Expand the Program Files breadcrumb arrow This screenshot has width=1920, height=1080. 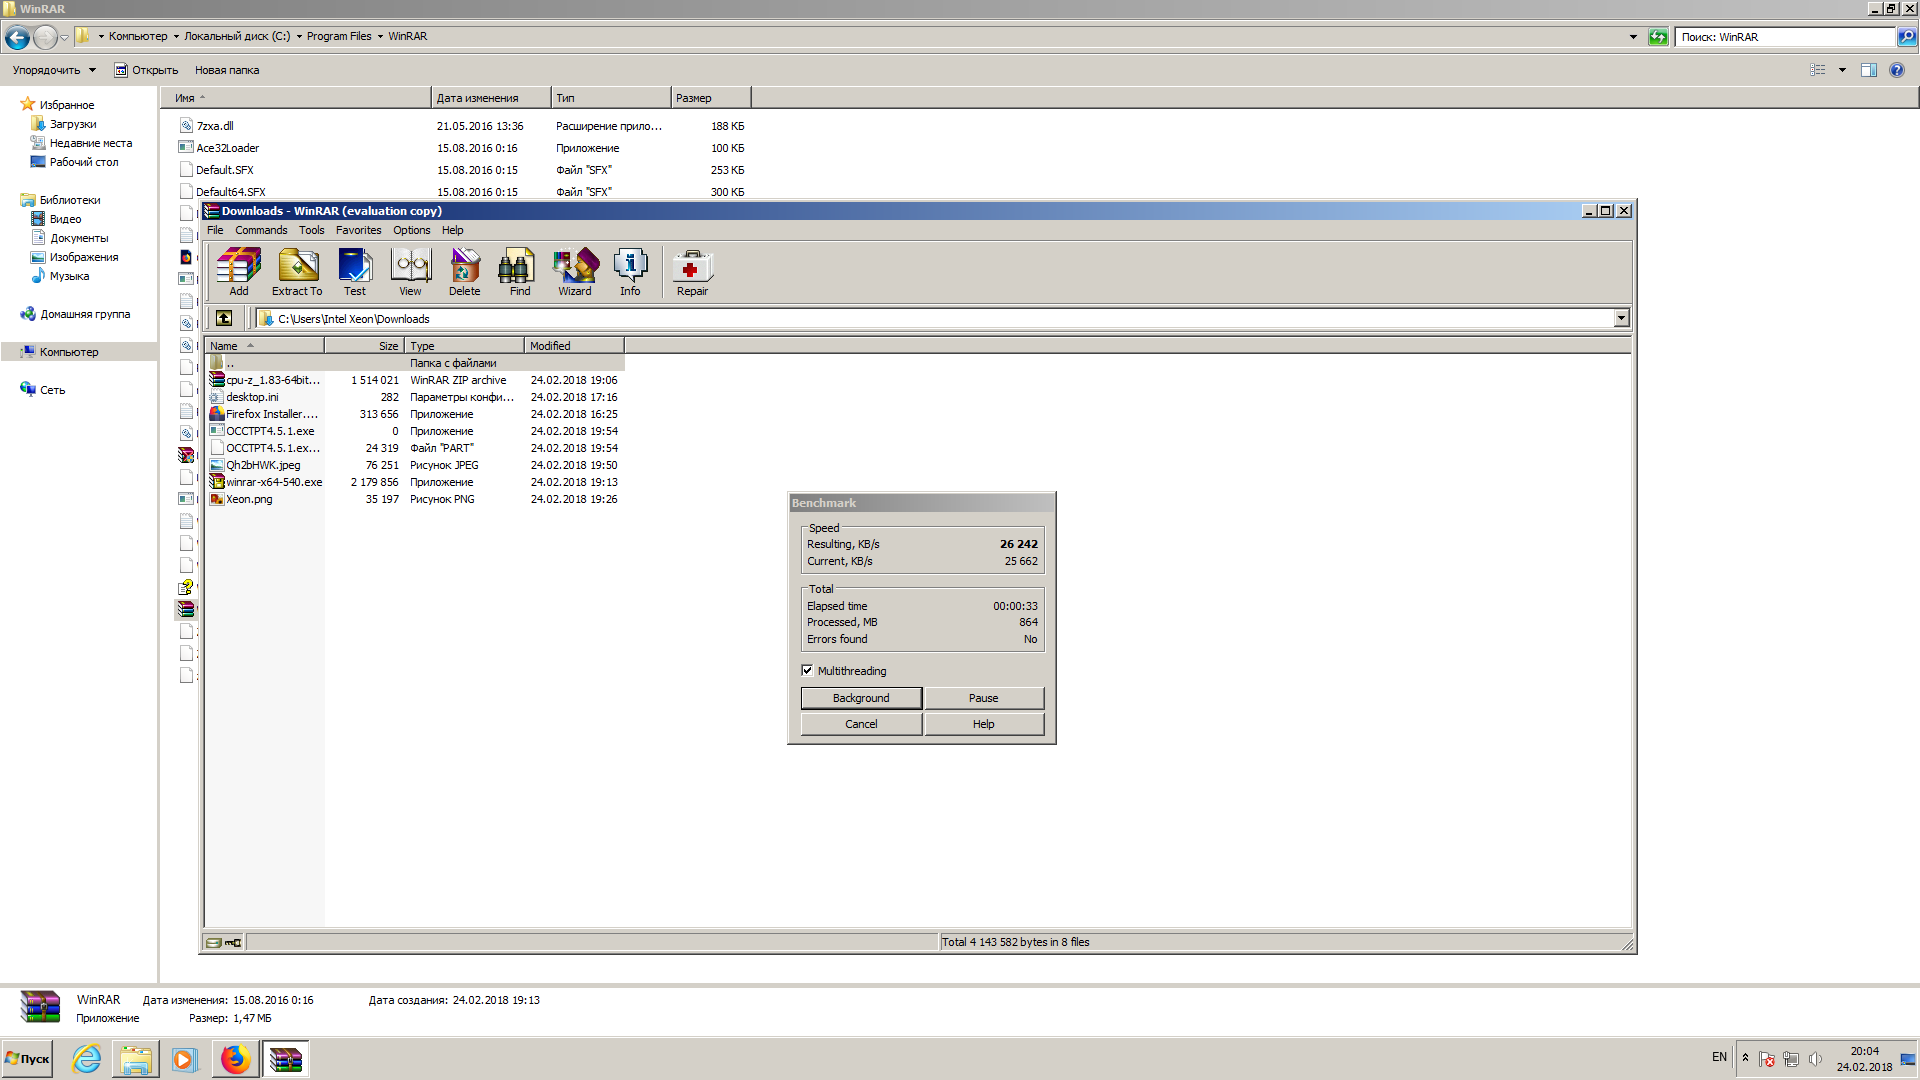pos(380,37)
